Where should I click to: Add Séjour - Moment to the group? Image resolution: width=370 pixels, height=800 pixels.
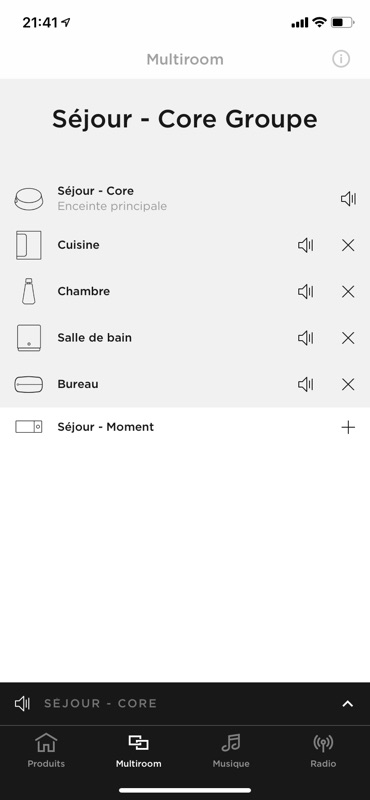[x=348, y=427]
